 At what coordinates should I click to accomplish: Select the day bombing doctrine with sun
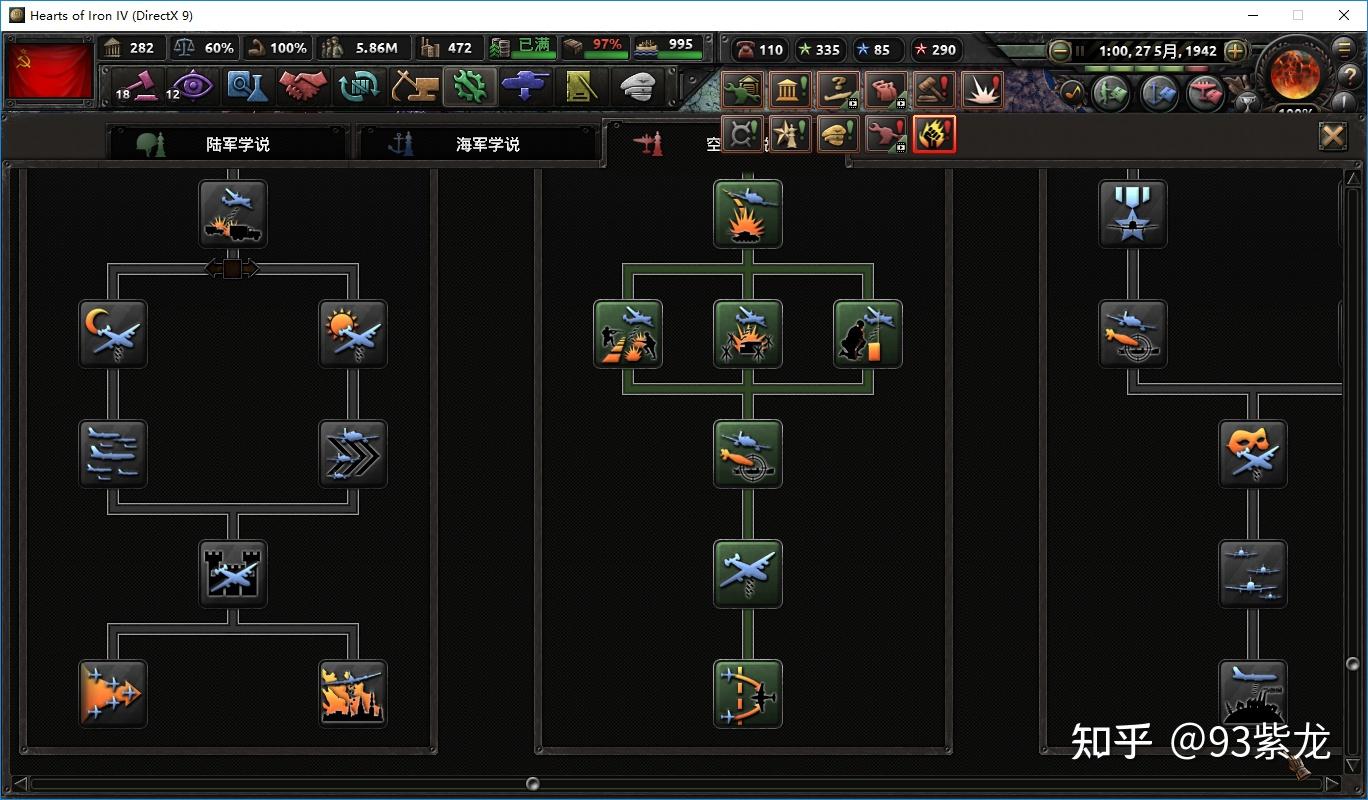coord(353,334)
